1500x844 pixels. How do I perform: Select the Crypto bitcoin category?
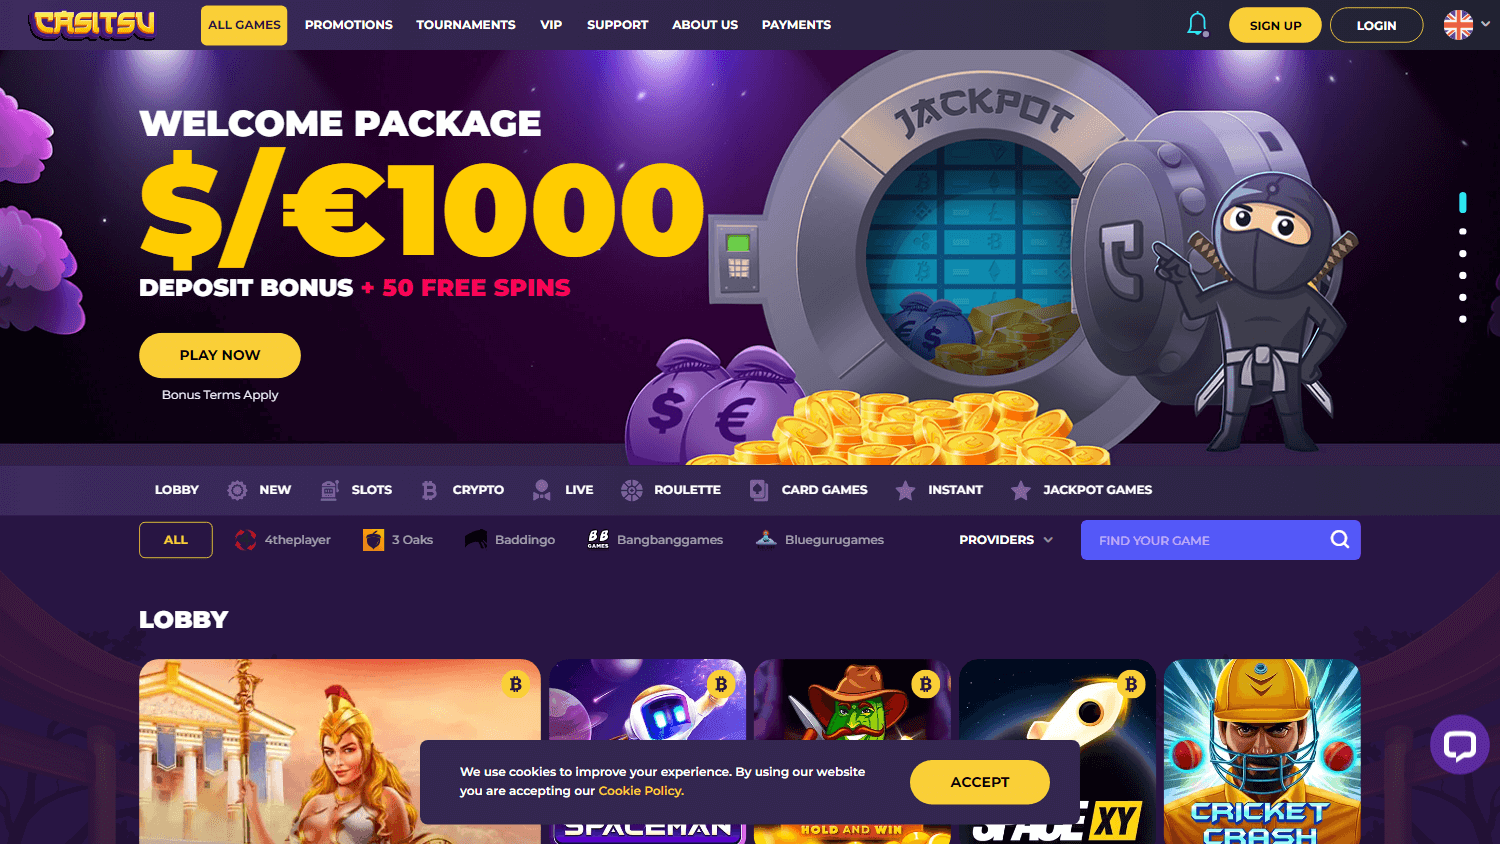coord(463,490)
